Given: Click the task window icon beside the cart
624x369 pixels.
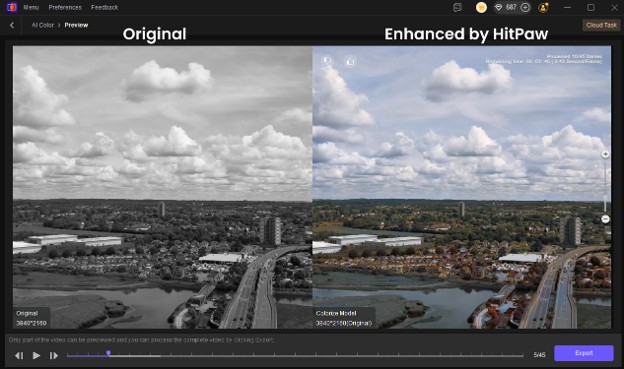Looking at the screenshot, I should point(458,8).
